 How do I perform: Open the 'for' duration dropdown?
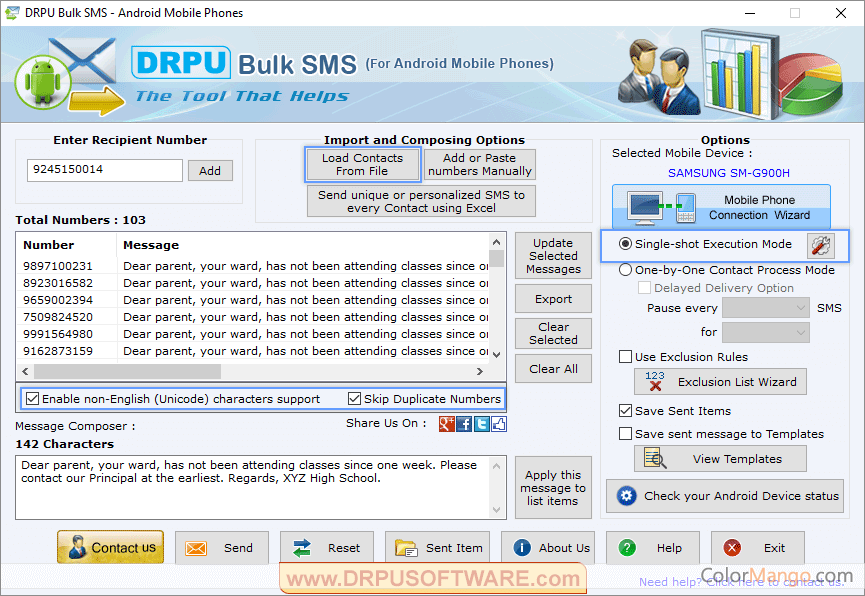[766, 332]
